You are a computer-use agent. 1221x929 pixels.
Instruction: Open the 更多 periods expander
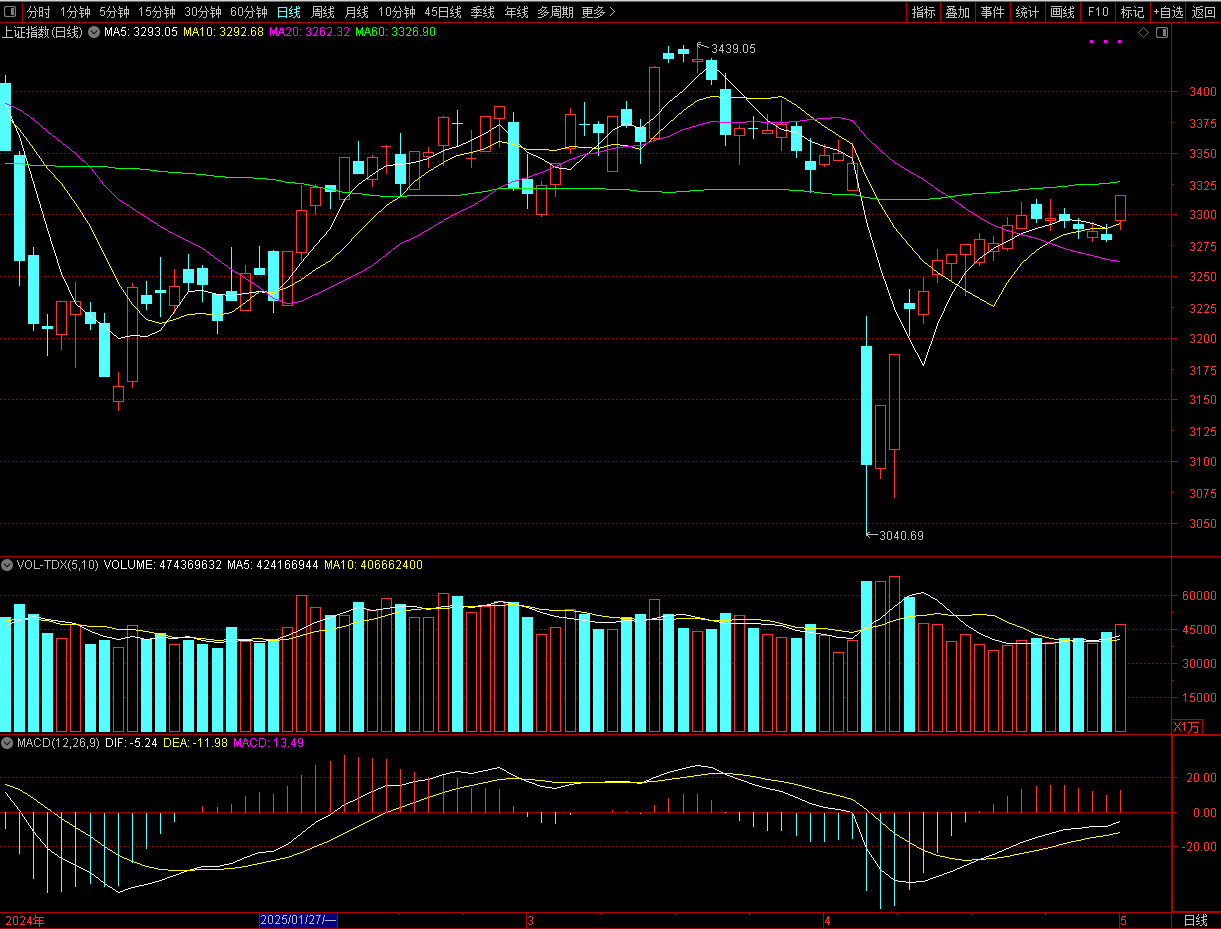598,12
